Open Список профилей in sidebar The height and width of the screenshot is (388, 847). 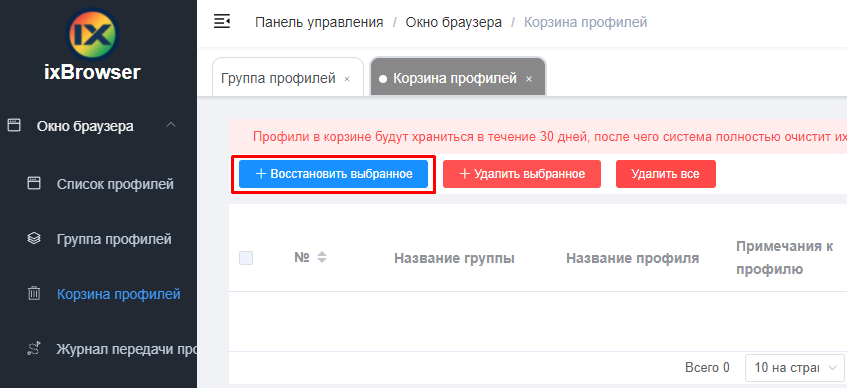pos(115,184)
